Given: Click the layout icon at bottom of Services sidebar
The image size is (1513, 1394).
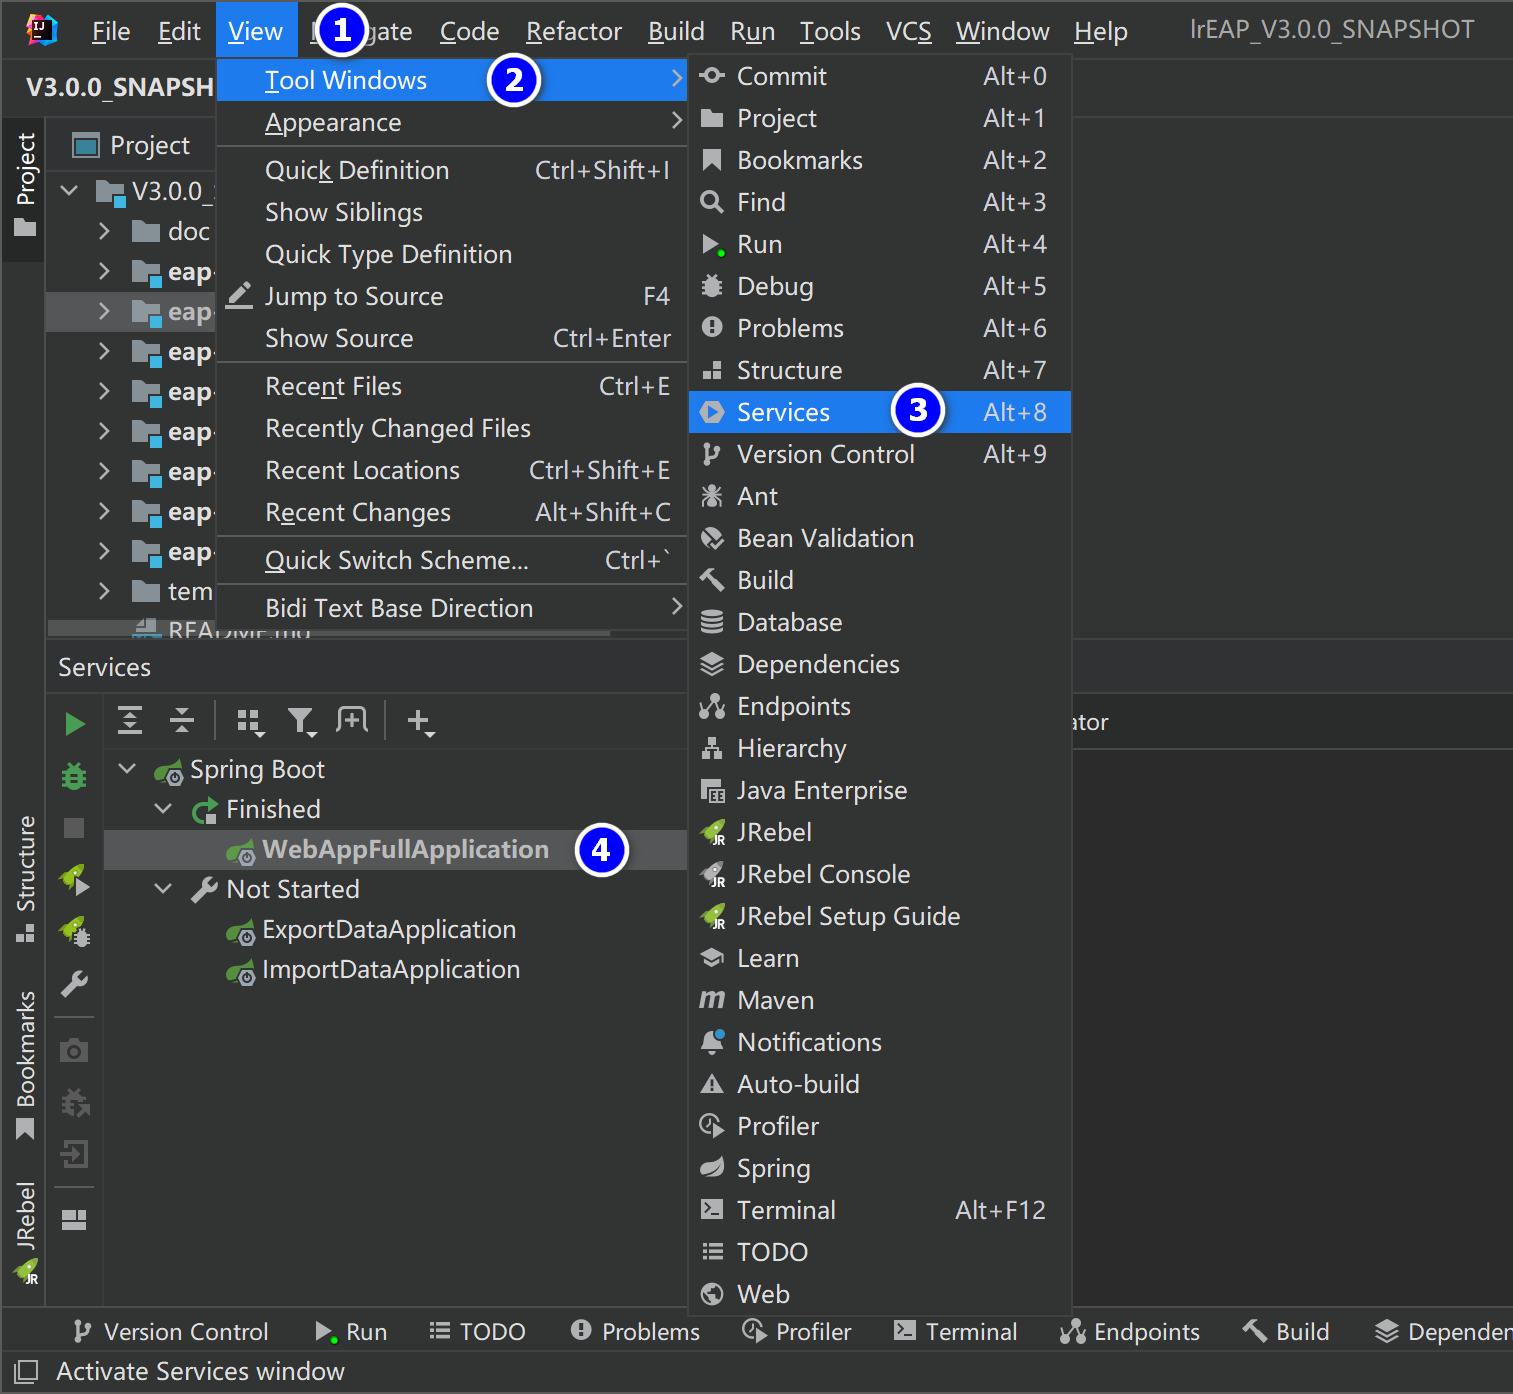Looking at the screenshot, I should click(74, 1220).
